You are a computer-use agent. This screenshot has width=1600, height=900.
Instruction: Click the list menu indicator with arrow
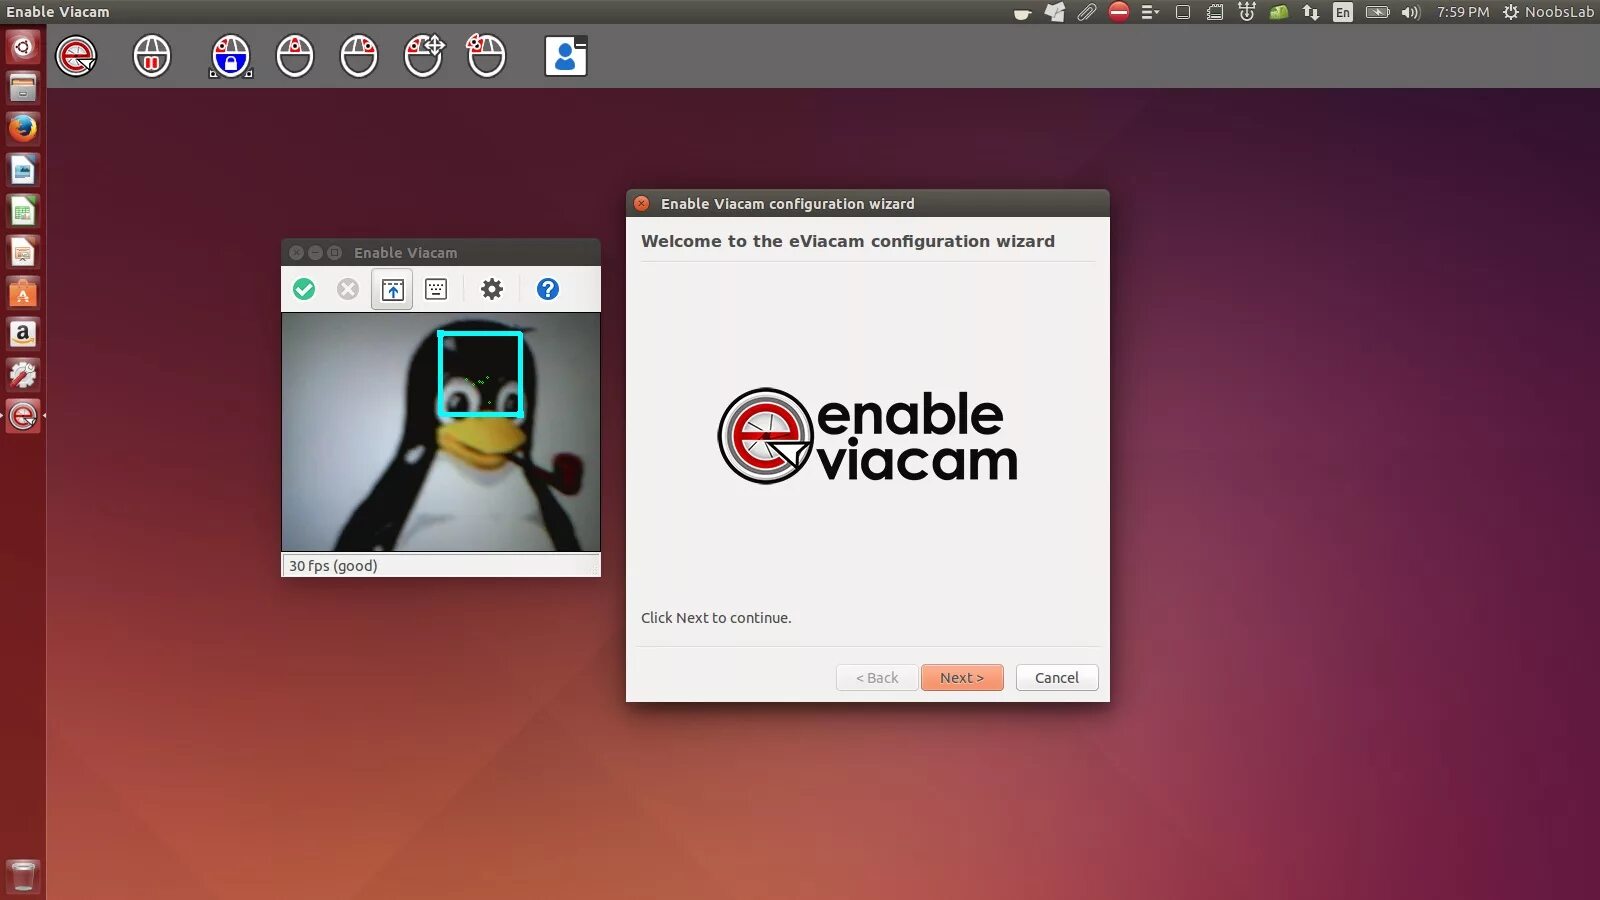coord(1151,12)
